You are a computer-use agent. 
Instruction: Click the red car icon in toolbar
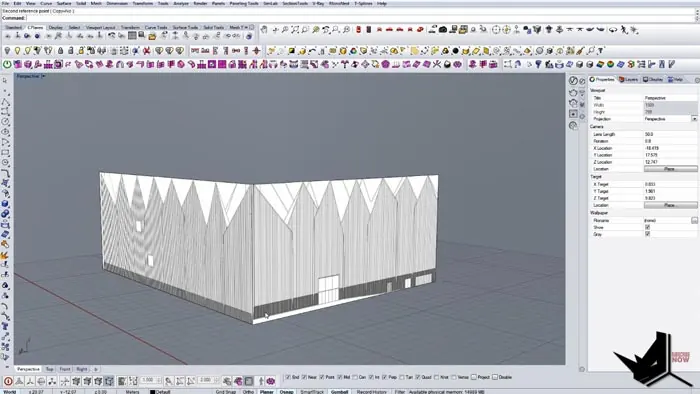pyautogui.click(x=389, y=30)
